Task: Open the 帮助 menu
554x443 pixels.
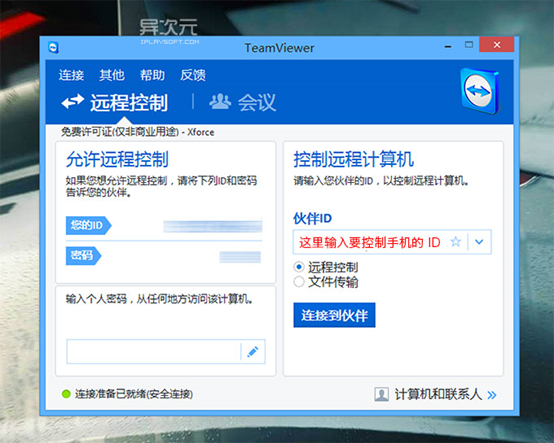Action: pyautogui.click(x=152, y=75)
